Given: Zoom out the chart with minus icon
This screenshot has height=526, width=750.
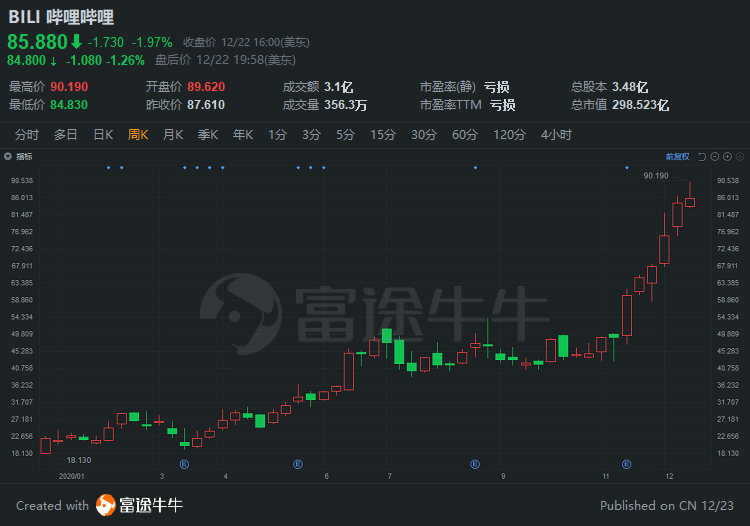Looking at the screenshot, I should (714, 157).
